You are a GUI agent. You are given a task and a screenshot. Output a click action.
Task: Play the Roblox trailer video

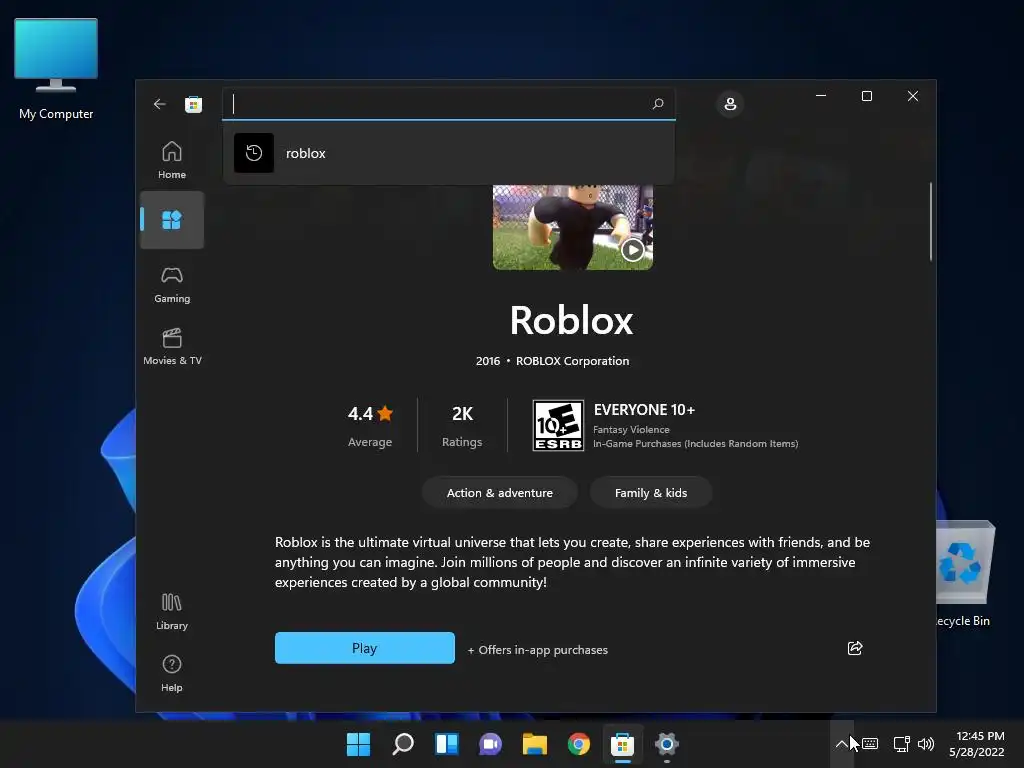[x=632, y=249]
